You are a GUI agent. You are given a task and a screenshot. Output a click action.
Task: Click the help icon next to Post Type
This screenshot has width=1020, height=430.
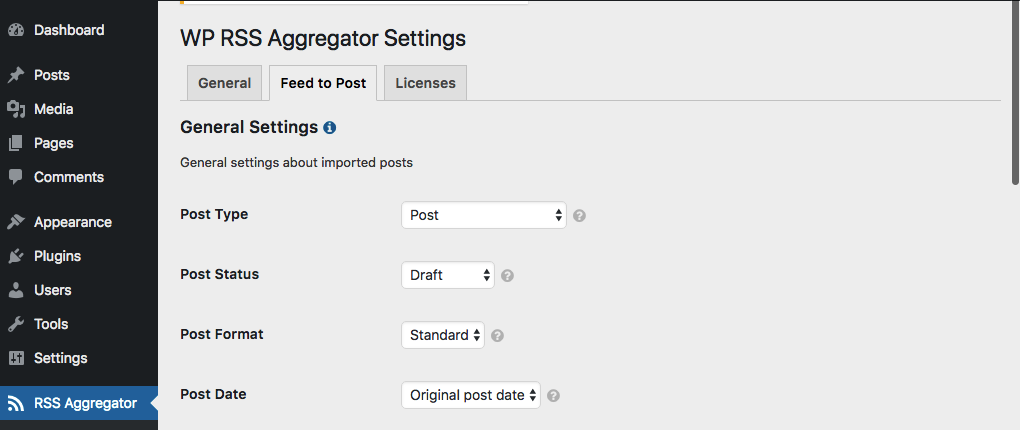click(x=580, y=215)
